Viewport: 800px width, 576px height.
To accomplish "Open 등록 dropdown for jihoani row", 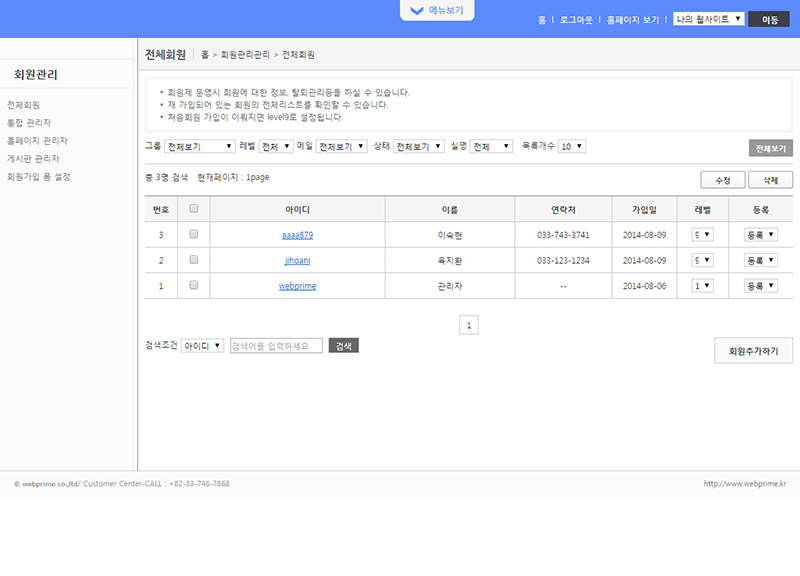I will [x=761, y=260].
